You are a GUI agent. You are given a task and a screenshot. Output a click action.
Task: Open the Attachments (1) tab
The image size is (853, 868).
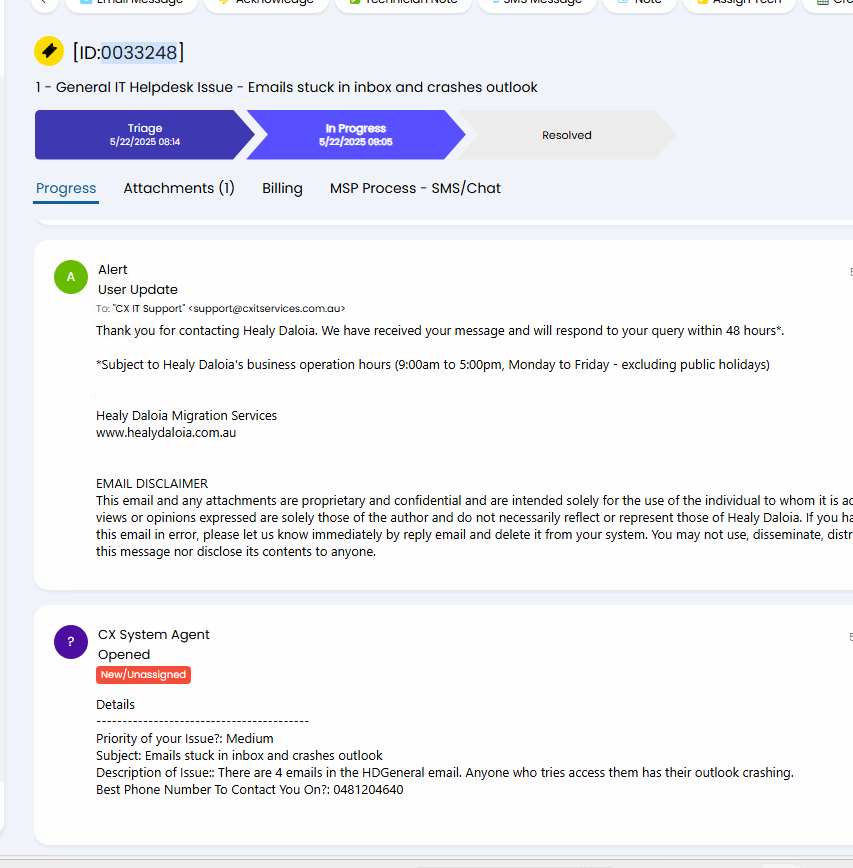click(179, 188)
